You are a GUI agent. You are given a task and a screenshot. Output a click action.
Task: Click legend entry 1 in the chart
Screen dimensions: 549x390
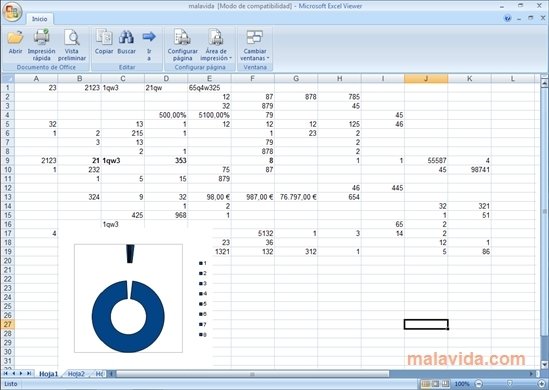[x=203, y=263]
